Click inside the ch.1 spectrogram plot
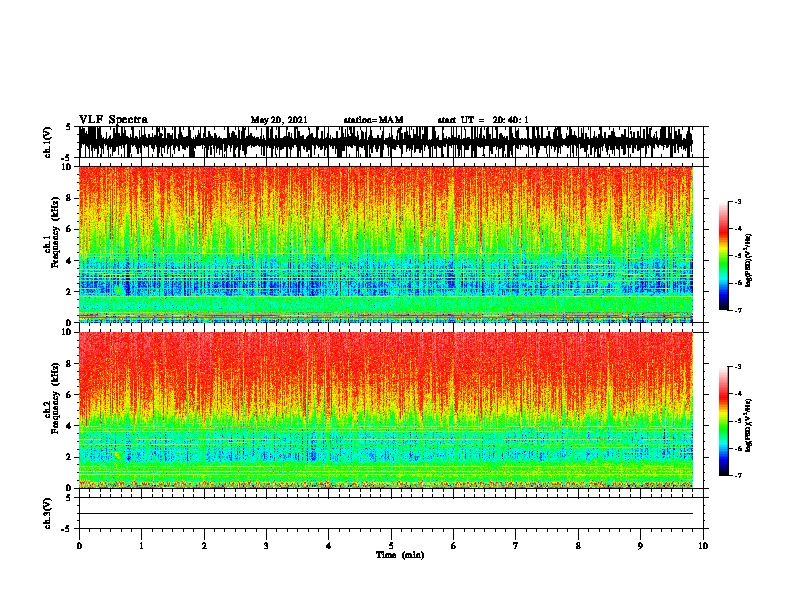The image size is (792, 612). pyautogui.click(x=386, y=244)
